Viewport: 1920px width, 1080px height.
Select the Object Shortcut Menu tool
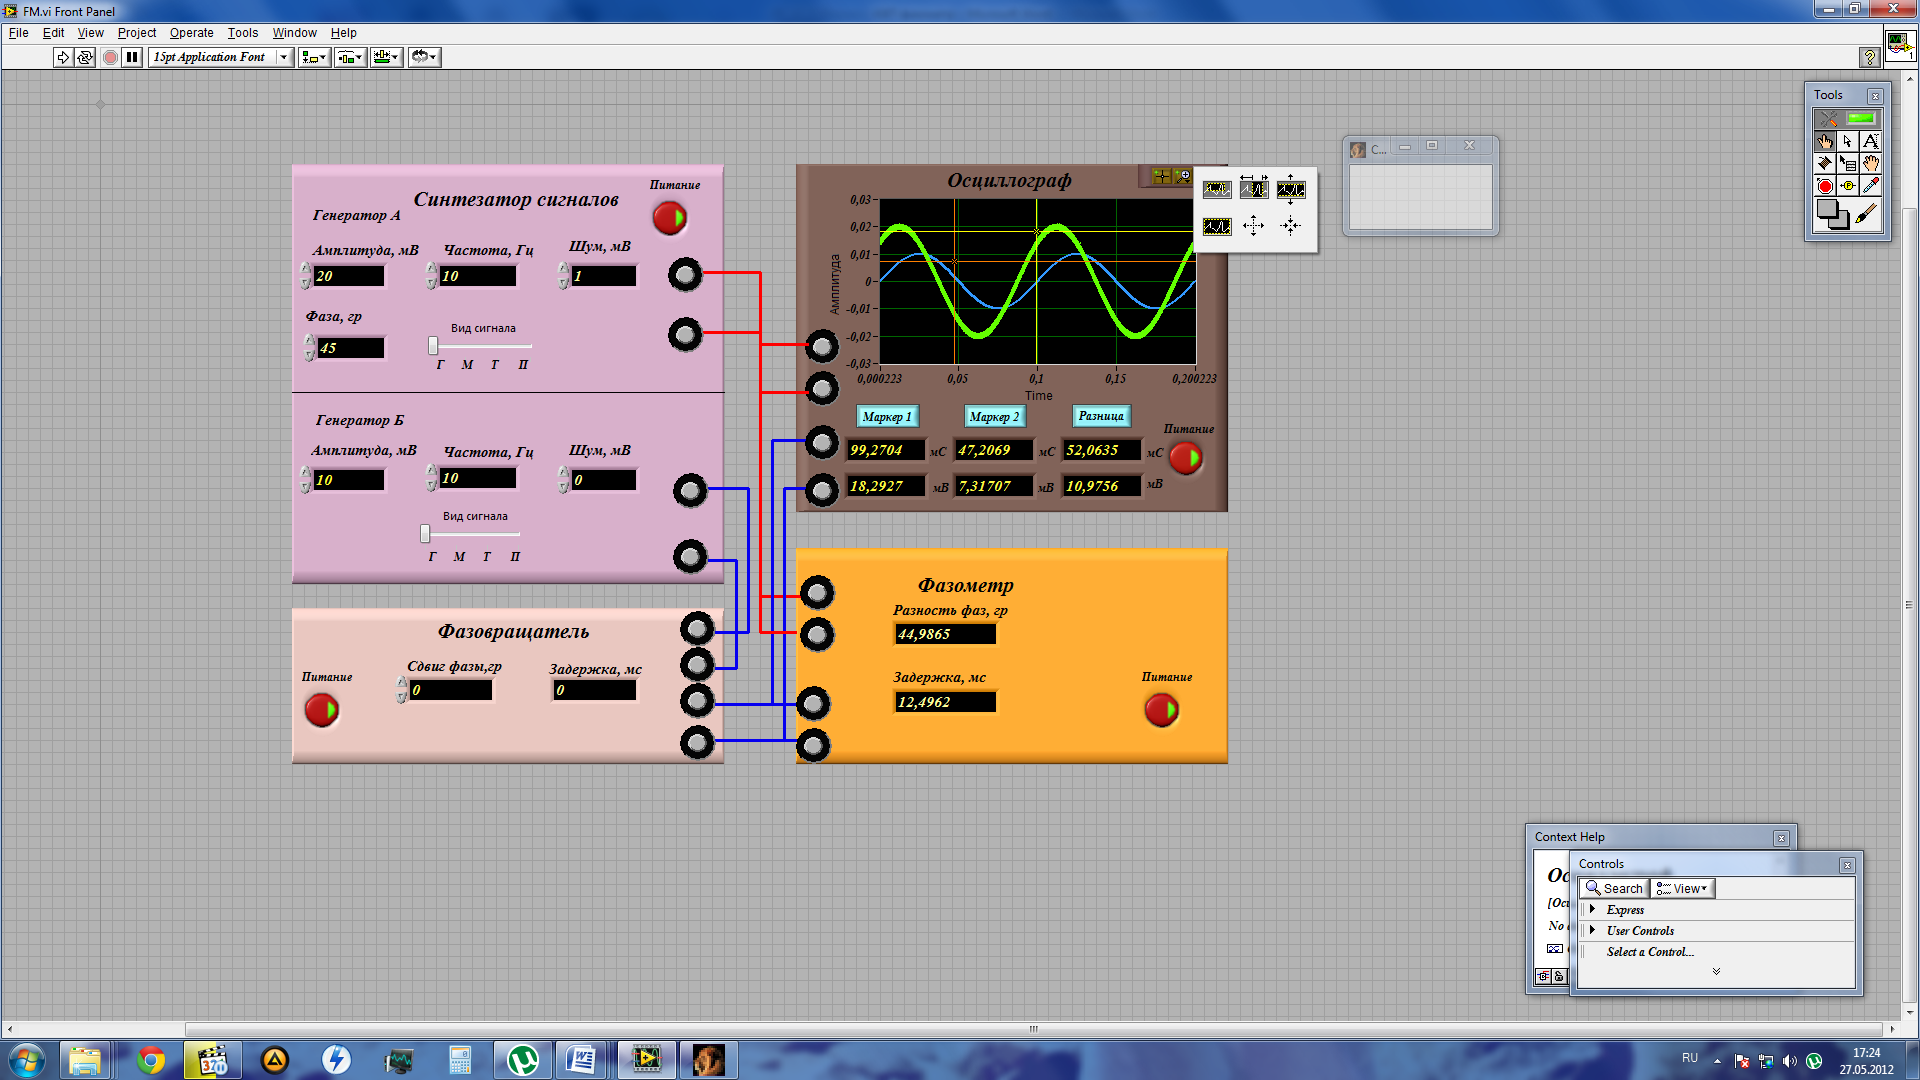(x=1848, y=163)
